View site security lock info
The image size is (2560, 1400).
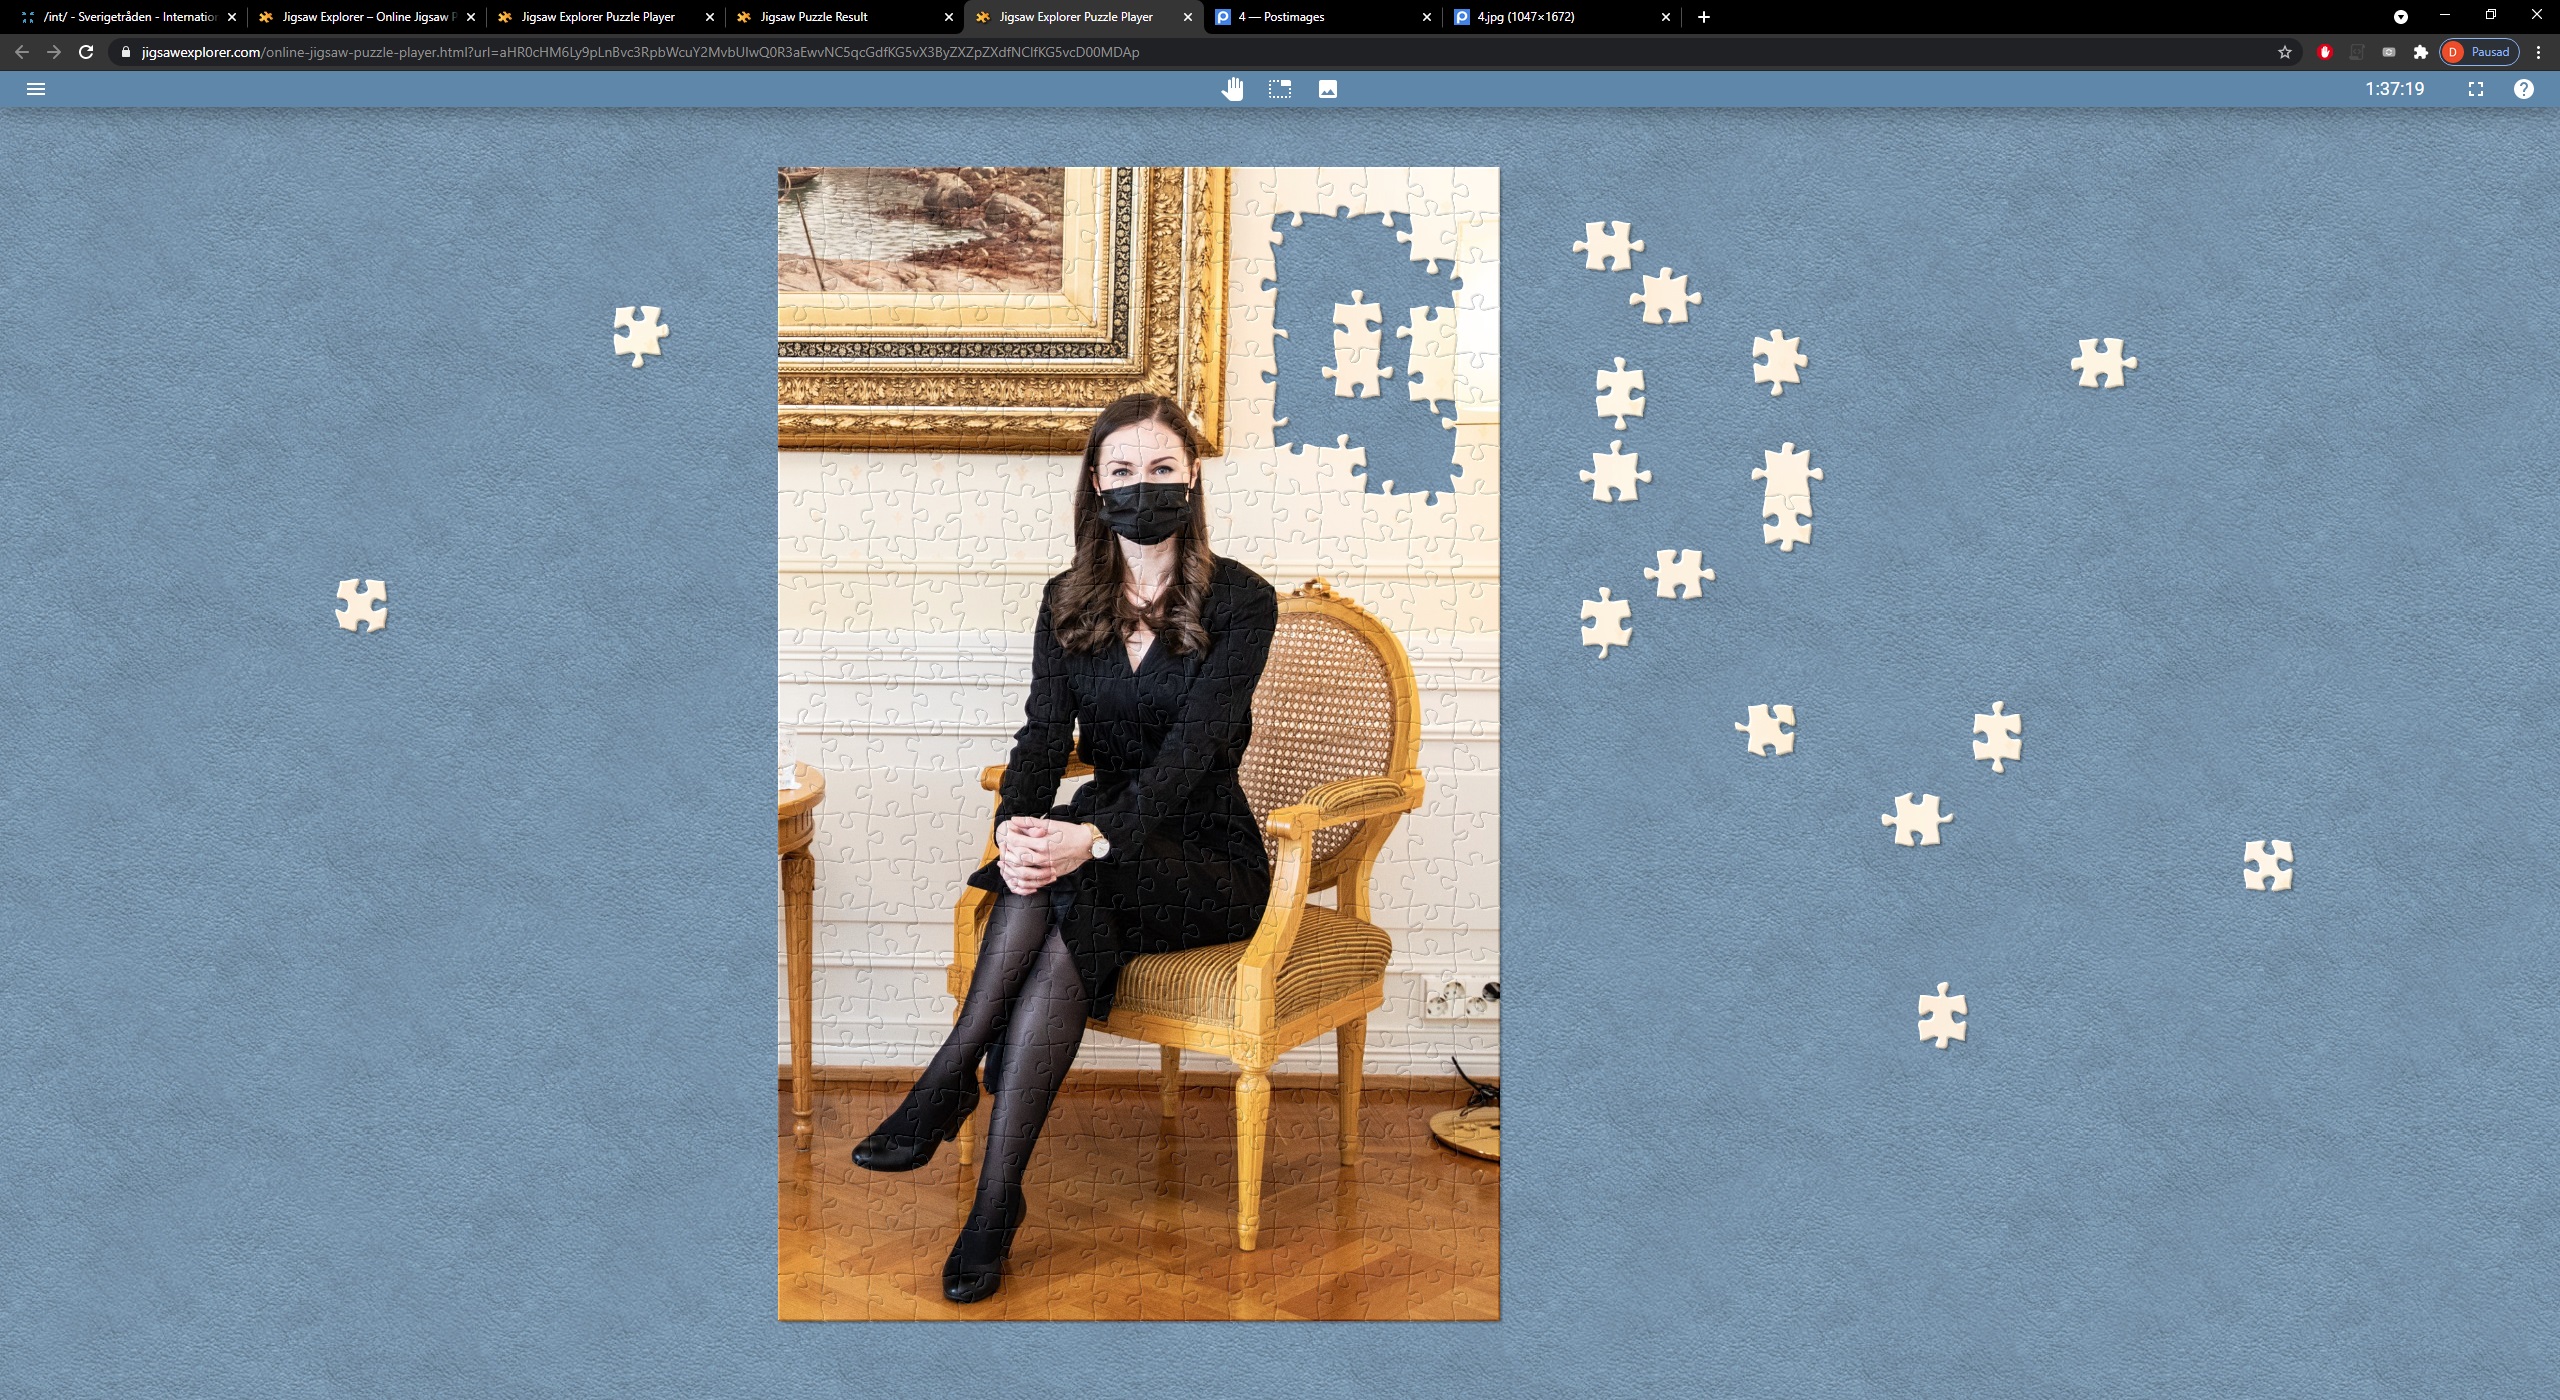(126, 52)
